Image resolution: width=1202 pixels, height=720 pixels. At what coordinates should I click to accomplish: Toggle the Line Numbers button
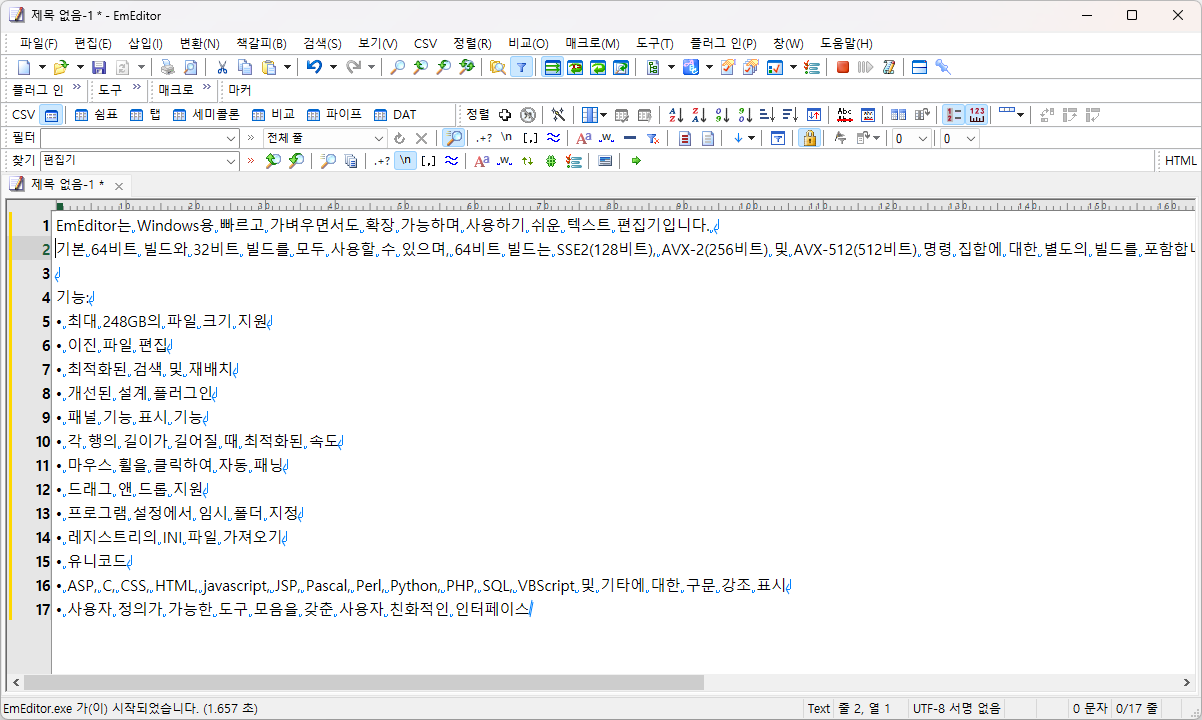click(954, 115)
